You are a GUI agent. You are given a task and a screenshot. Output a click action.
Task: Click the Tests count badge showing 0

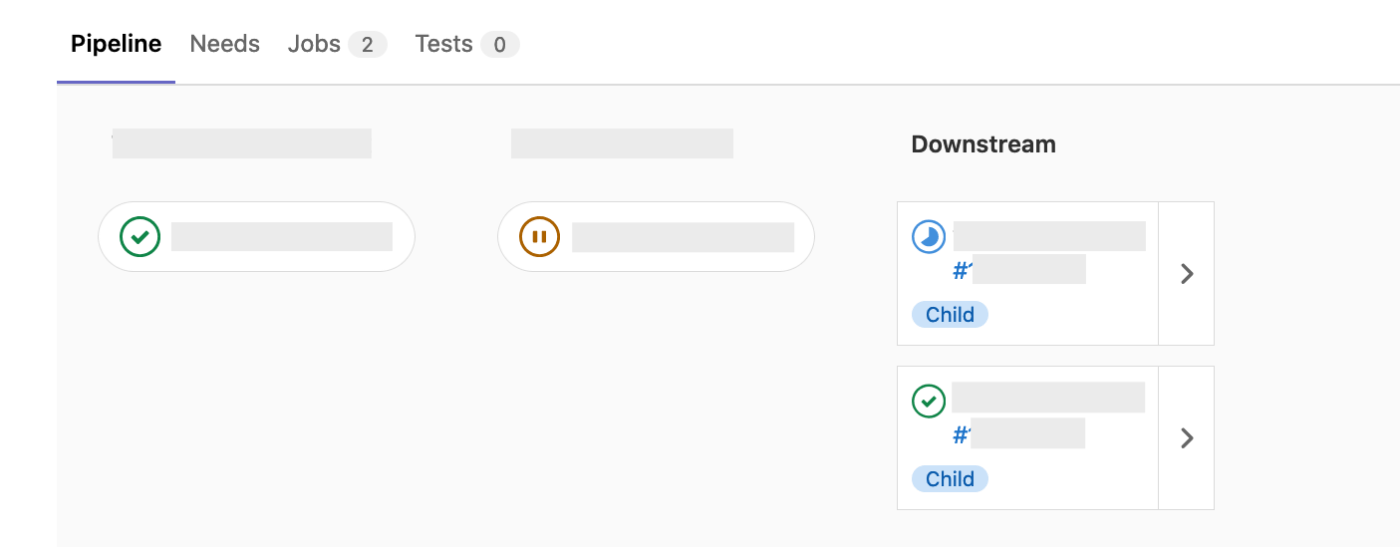coord(500,44)
